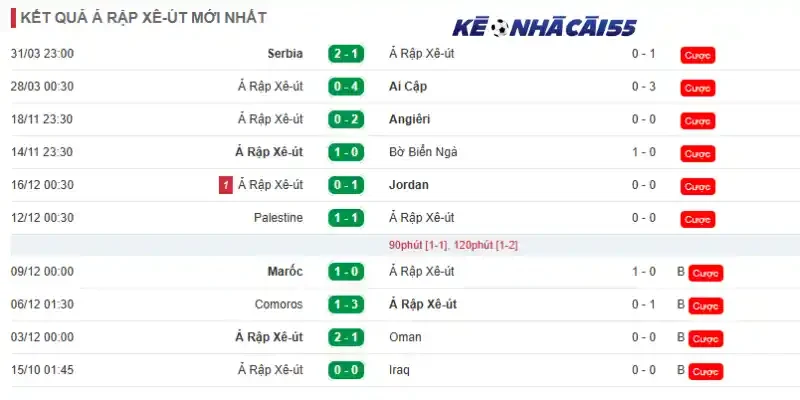Screen dimensions: 800x400
Task: Click Cược button for Jordan match
Action: click(x=697, y=187)
